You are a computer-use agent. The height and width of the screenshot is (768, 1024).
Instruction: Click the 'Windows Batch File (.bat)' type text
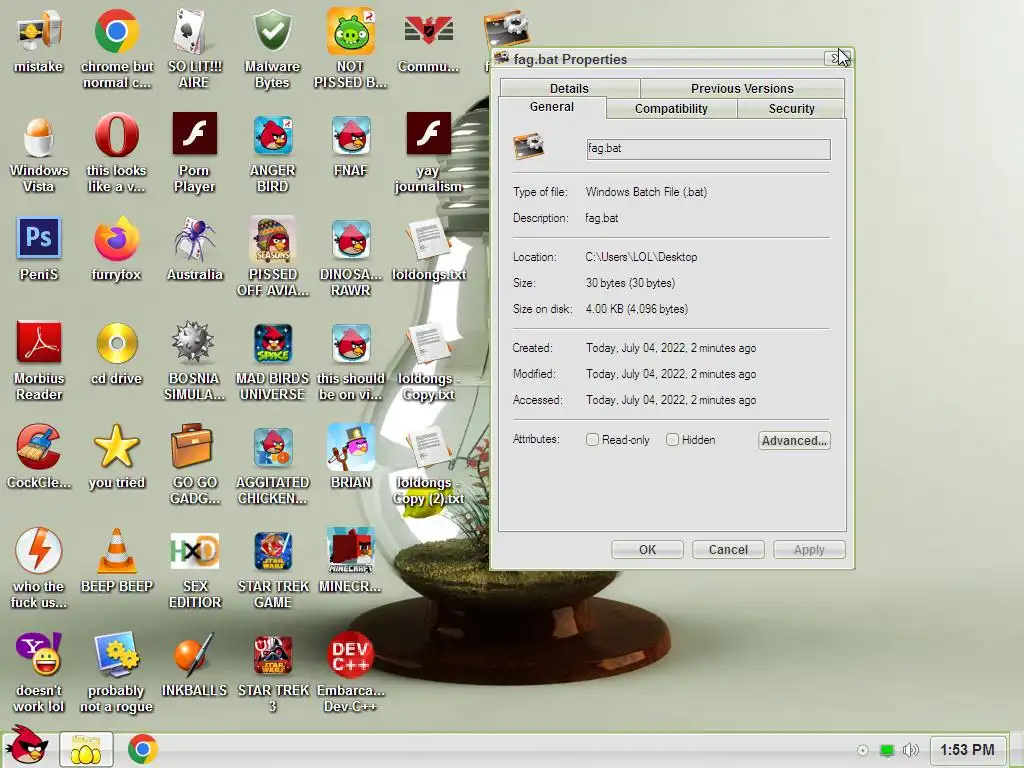pos(646,192)
